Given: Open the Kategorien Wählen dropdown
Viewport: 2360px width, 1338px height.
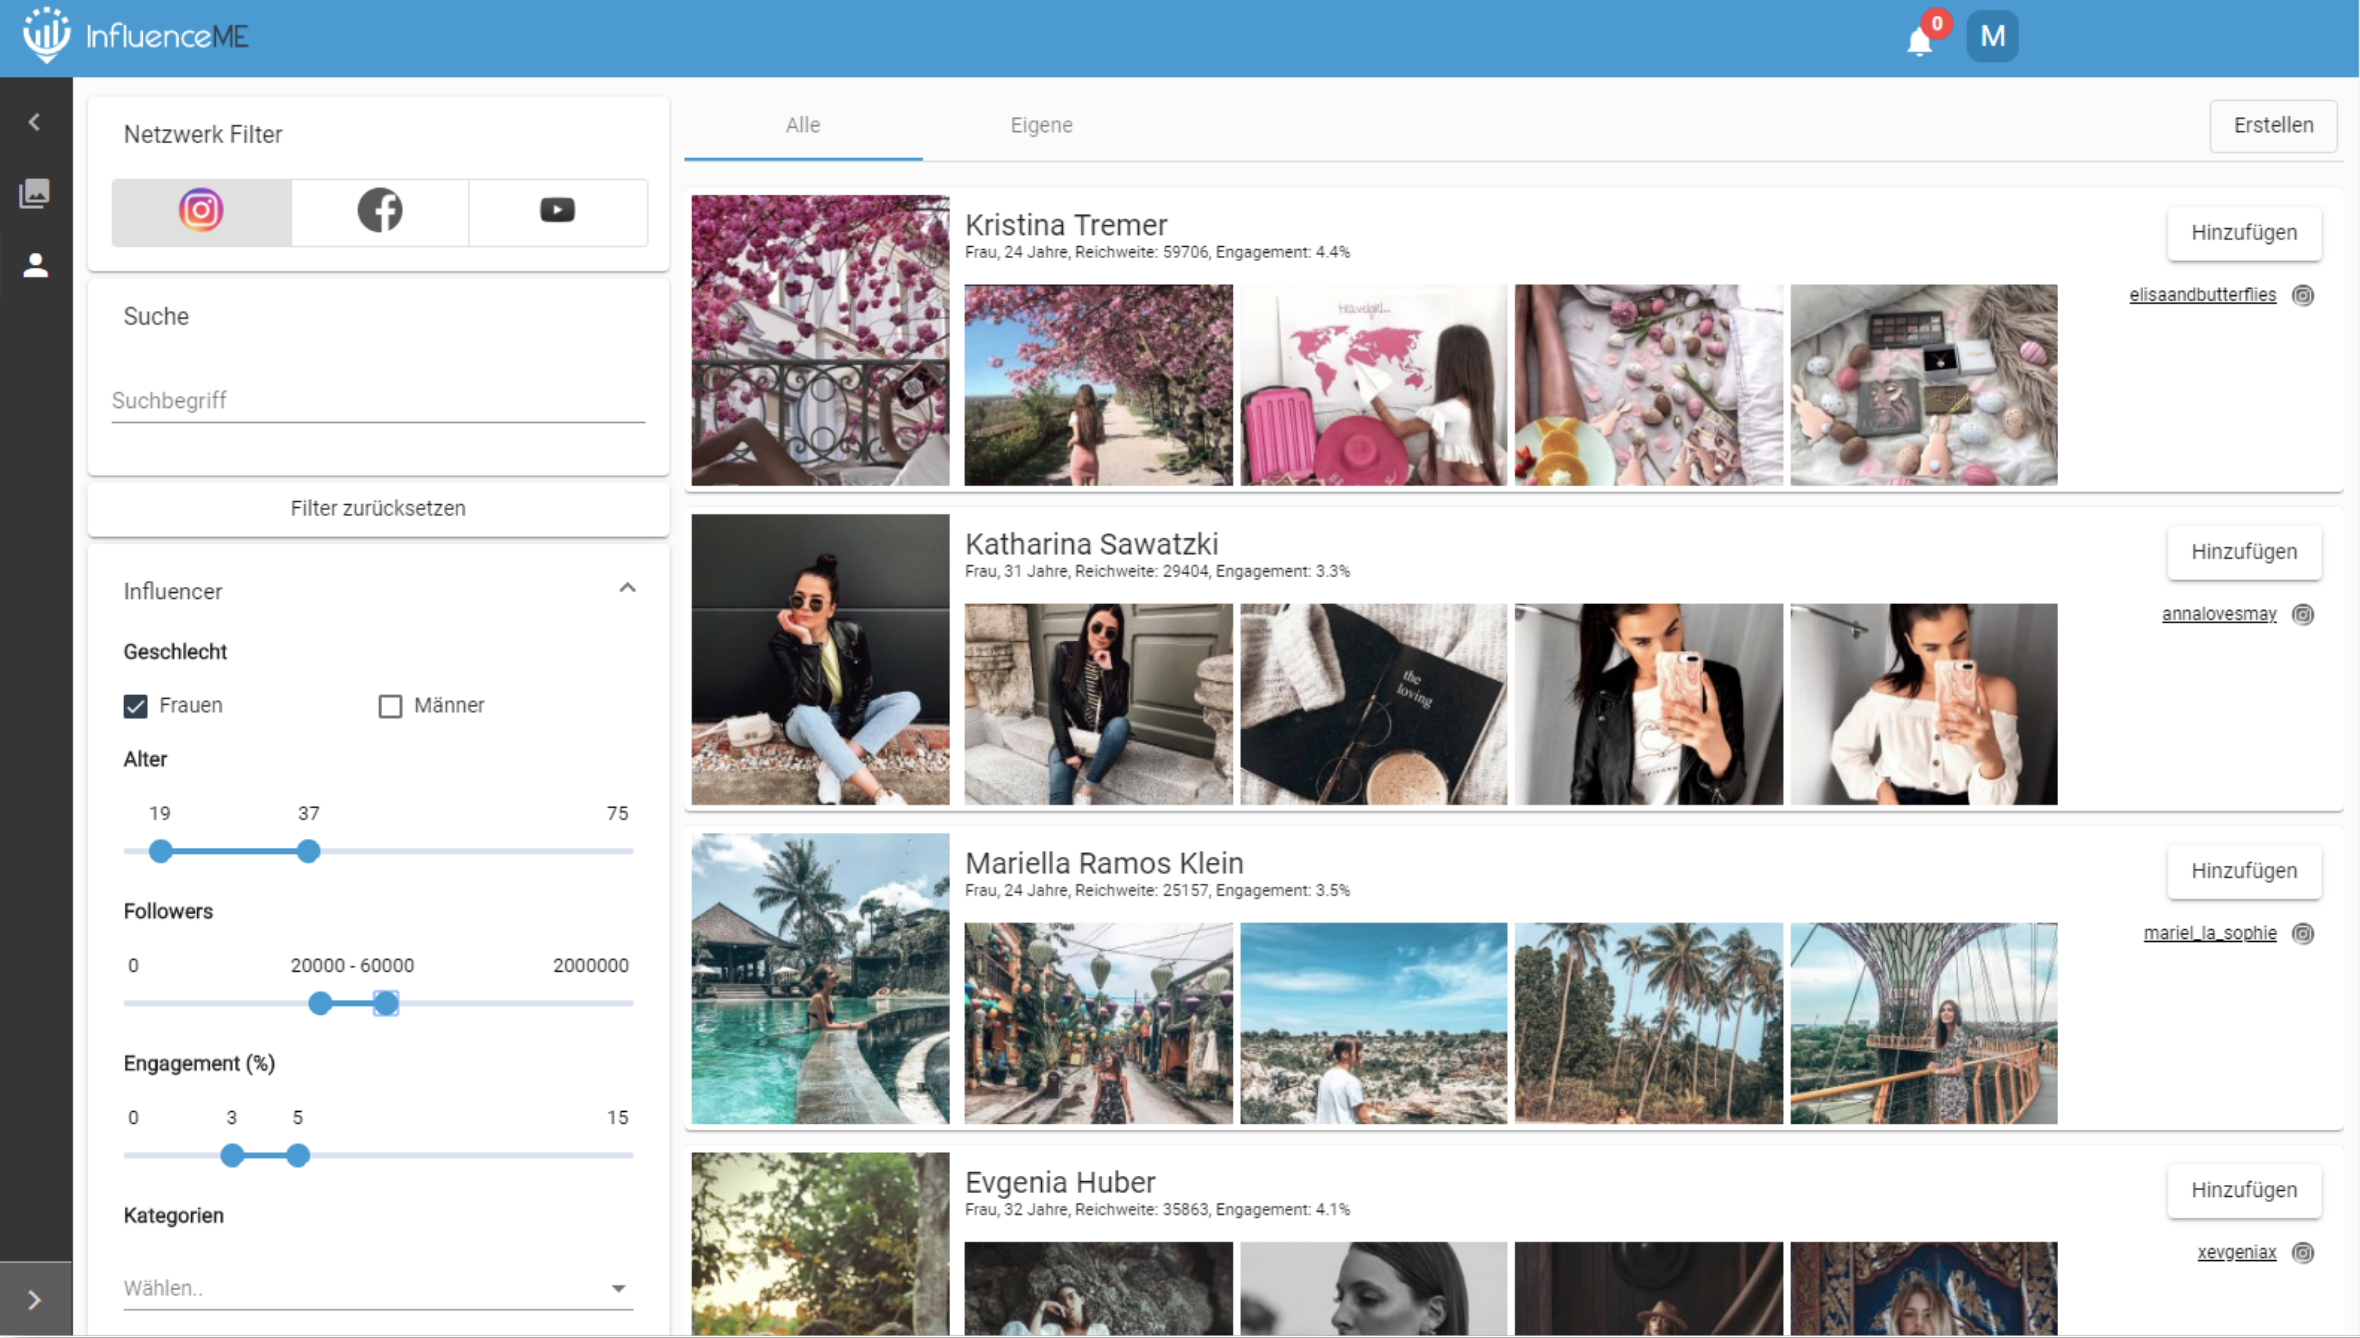Looking at the screenshot, I should coord(377,1288).
